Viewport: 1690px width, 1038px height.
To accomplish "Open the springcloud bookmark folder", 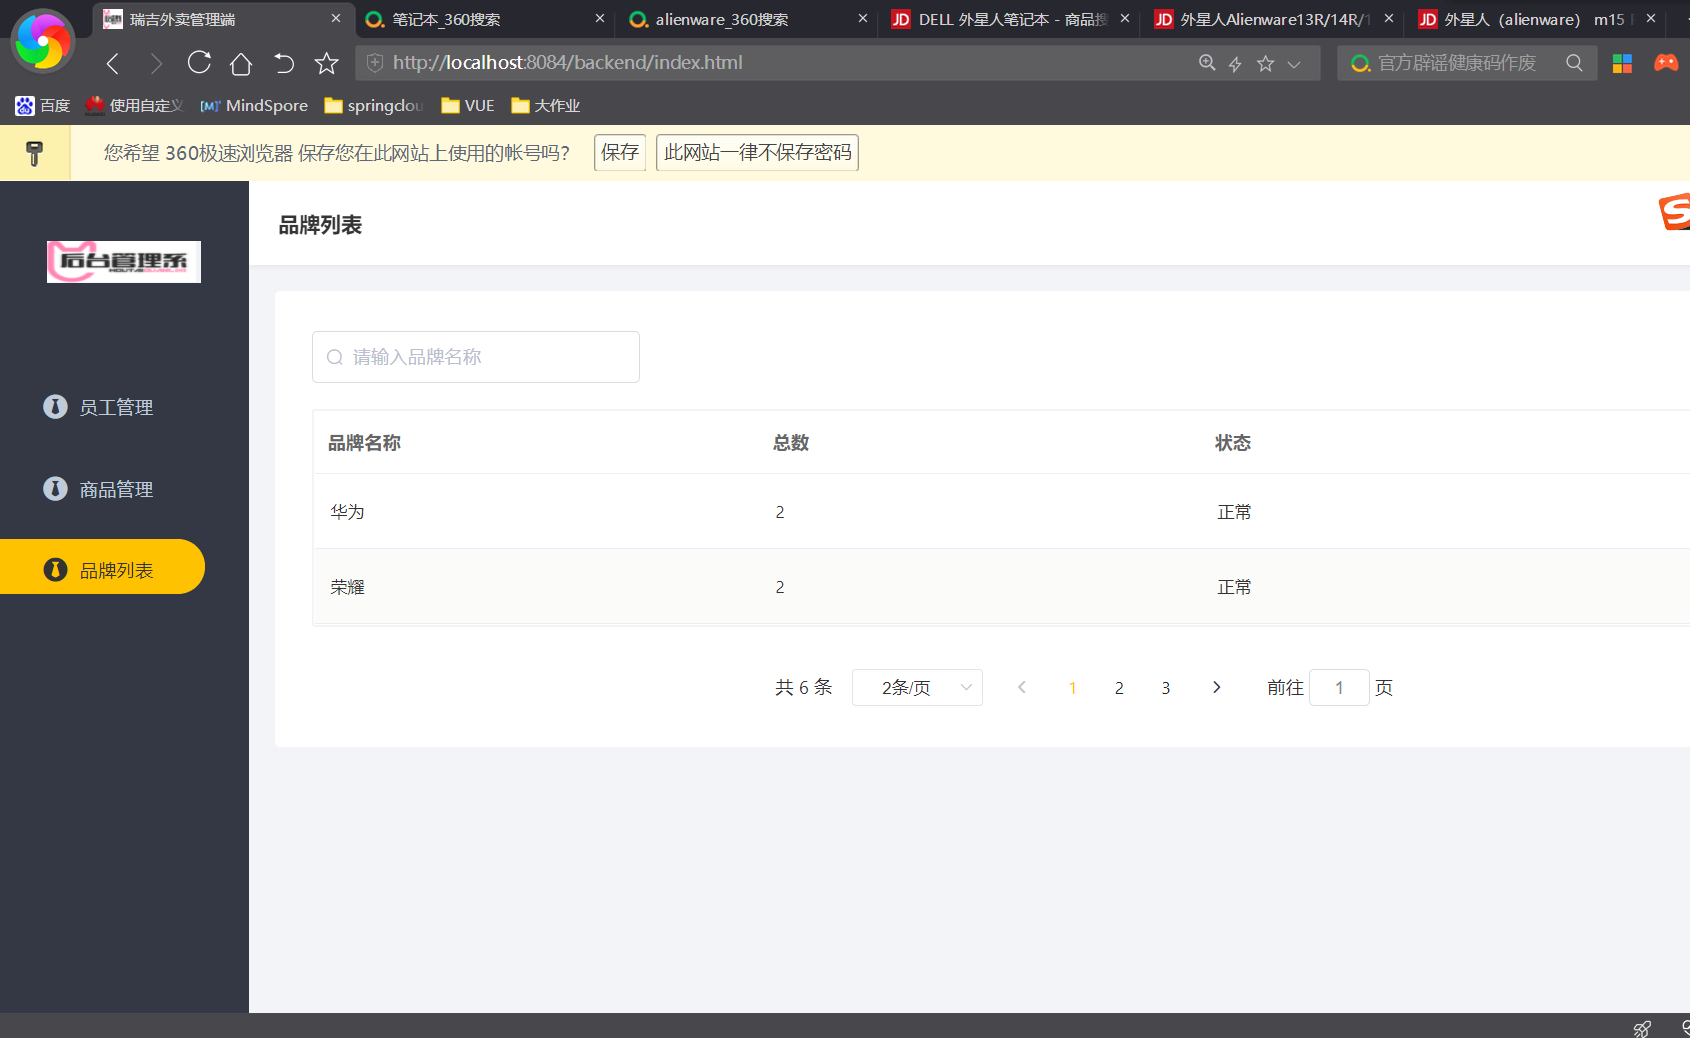I will 374,106.
